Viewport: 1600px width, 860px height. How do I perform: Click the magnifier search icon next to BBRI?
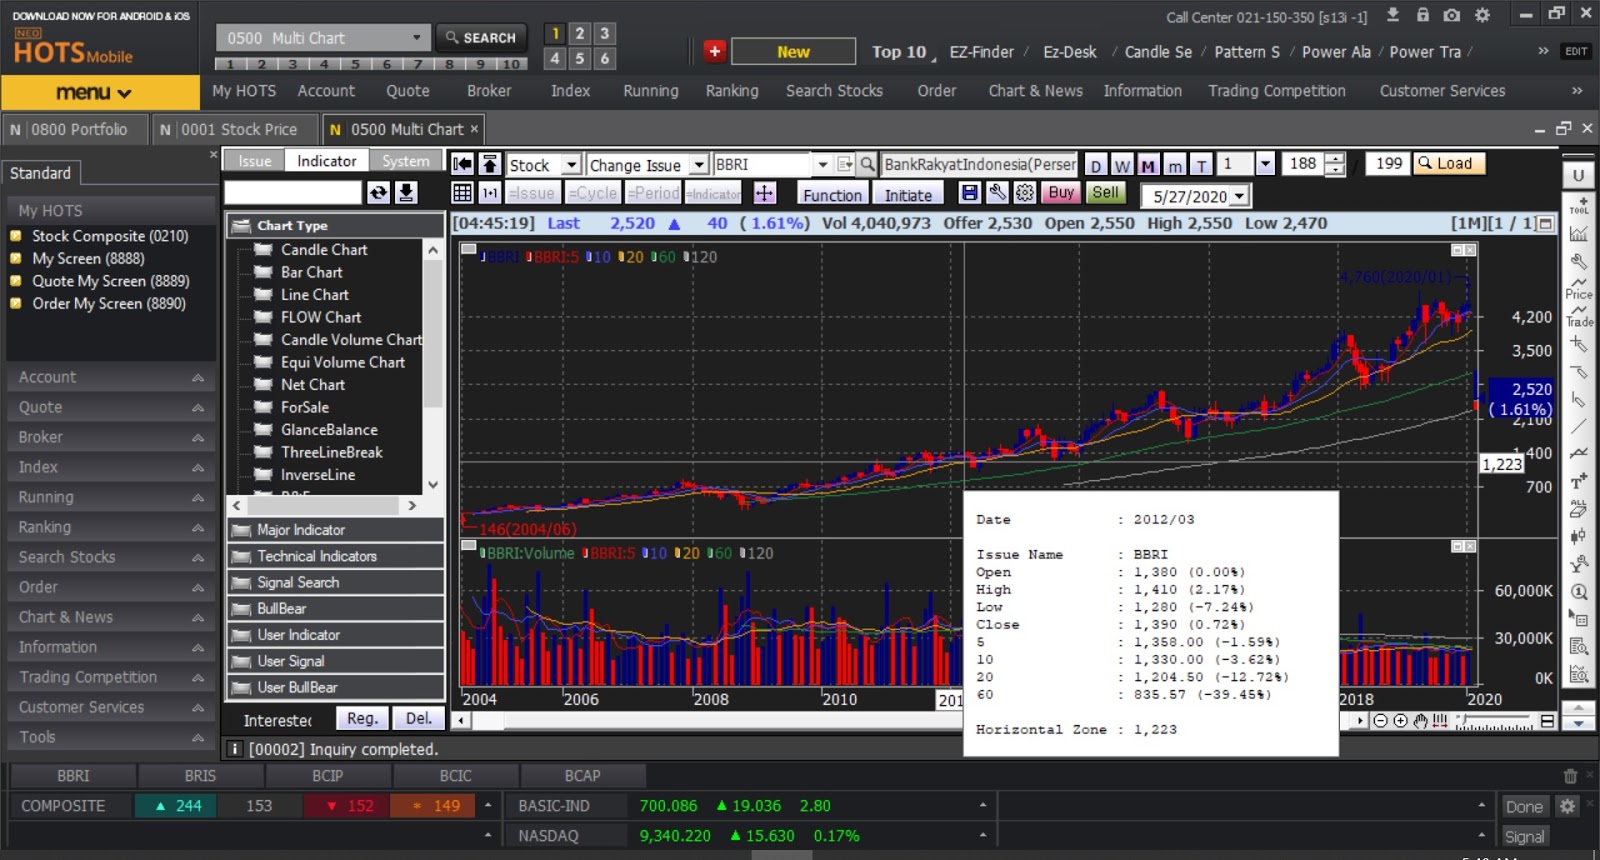pyautogui.click(x=867, y=165)
